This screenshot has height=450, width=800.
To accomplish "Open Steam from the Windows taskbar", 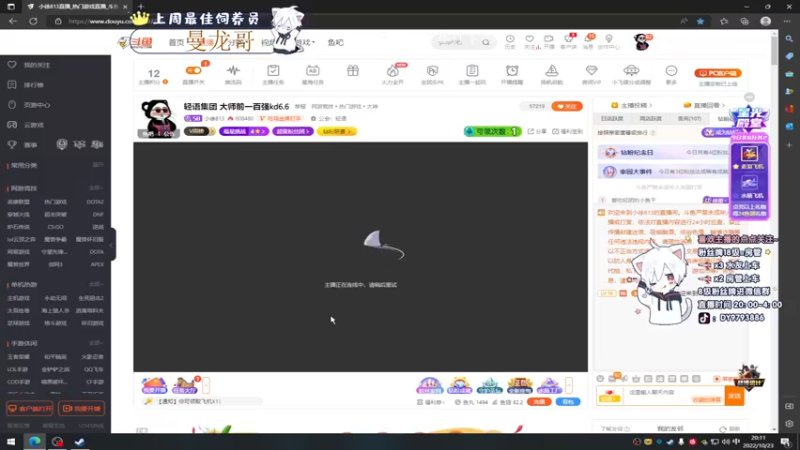I will (x=79, y=441).
